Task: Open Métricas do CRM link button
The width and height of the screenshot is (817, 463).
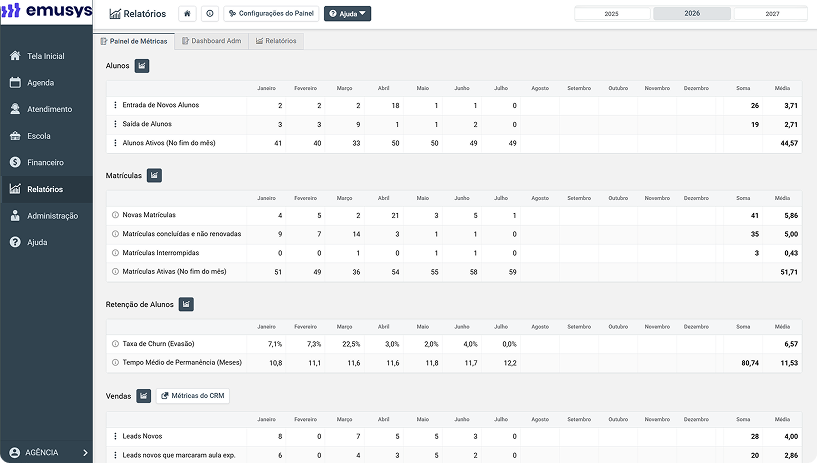Action: click(193, 396)
